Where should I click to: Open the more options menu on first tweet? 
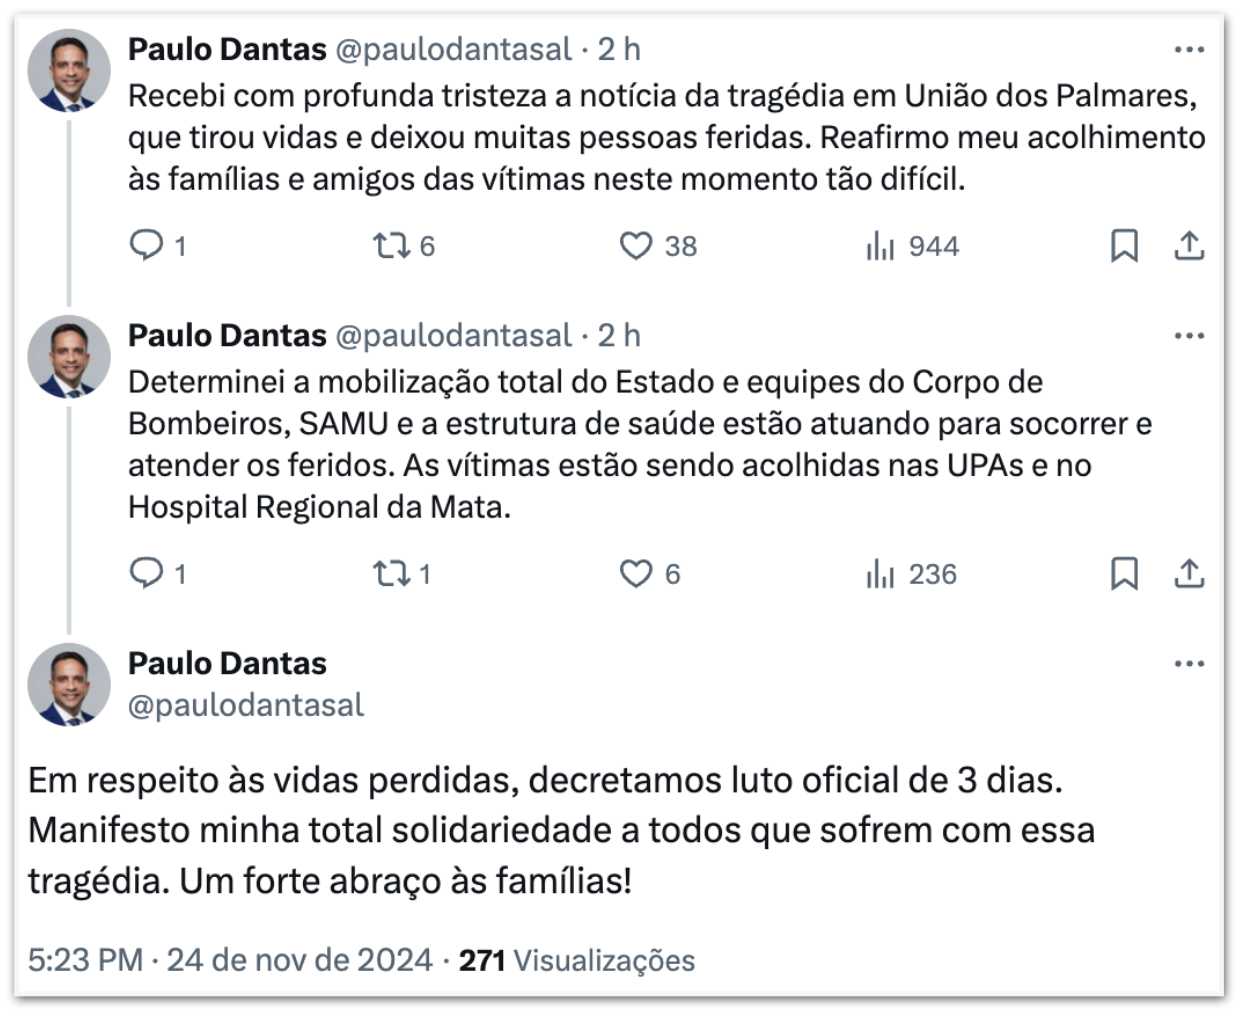click(1188, 49)
